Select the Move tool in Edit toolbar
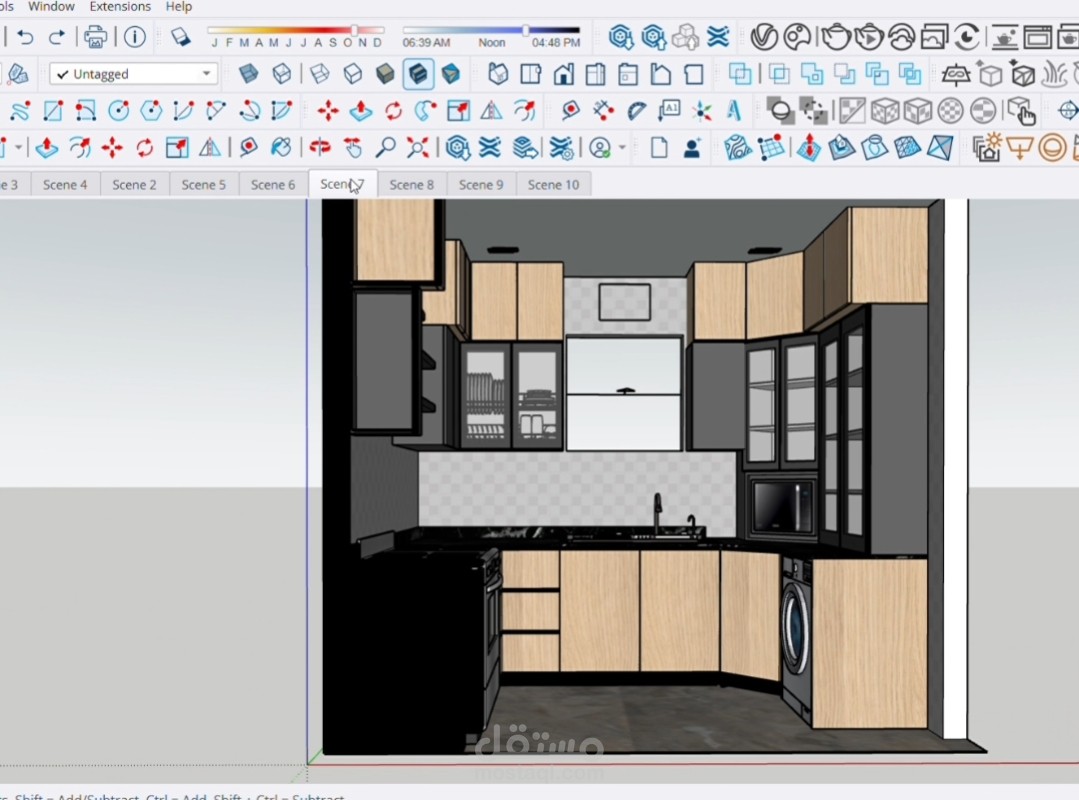Screen dimensions: 1079x800 click(328, 111)
